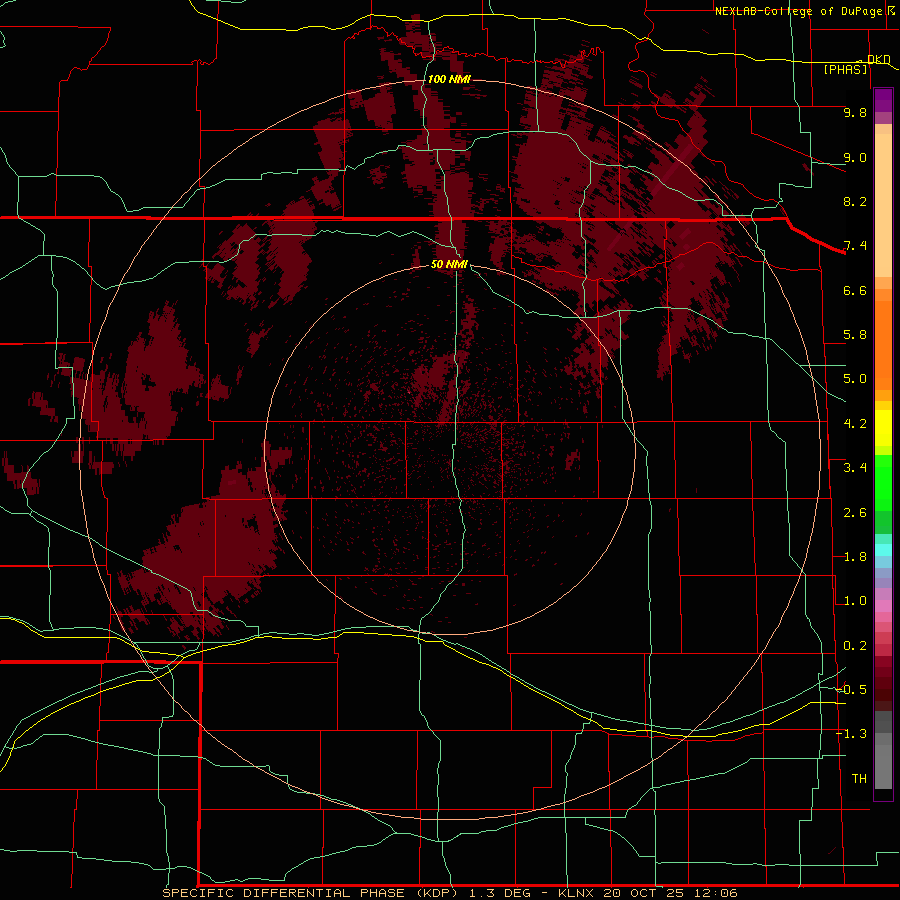Viewport: 900px width, 900px height.
Task: Click the 4.2 value on the color scale
Action: tap(855, 424)
